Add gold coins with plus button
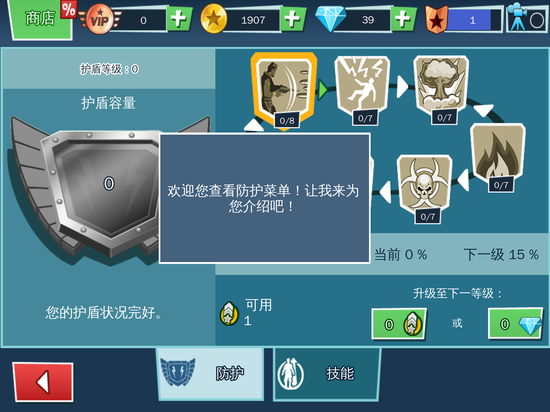550x412 pixels. [293, 19]
